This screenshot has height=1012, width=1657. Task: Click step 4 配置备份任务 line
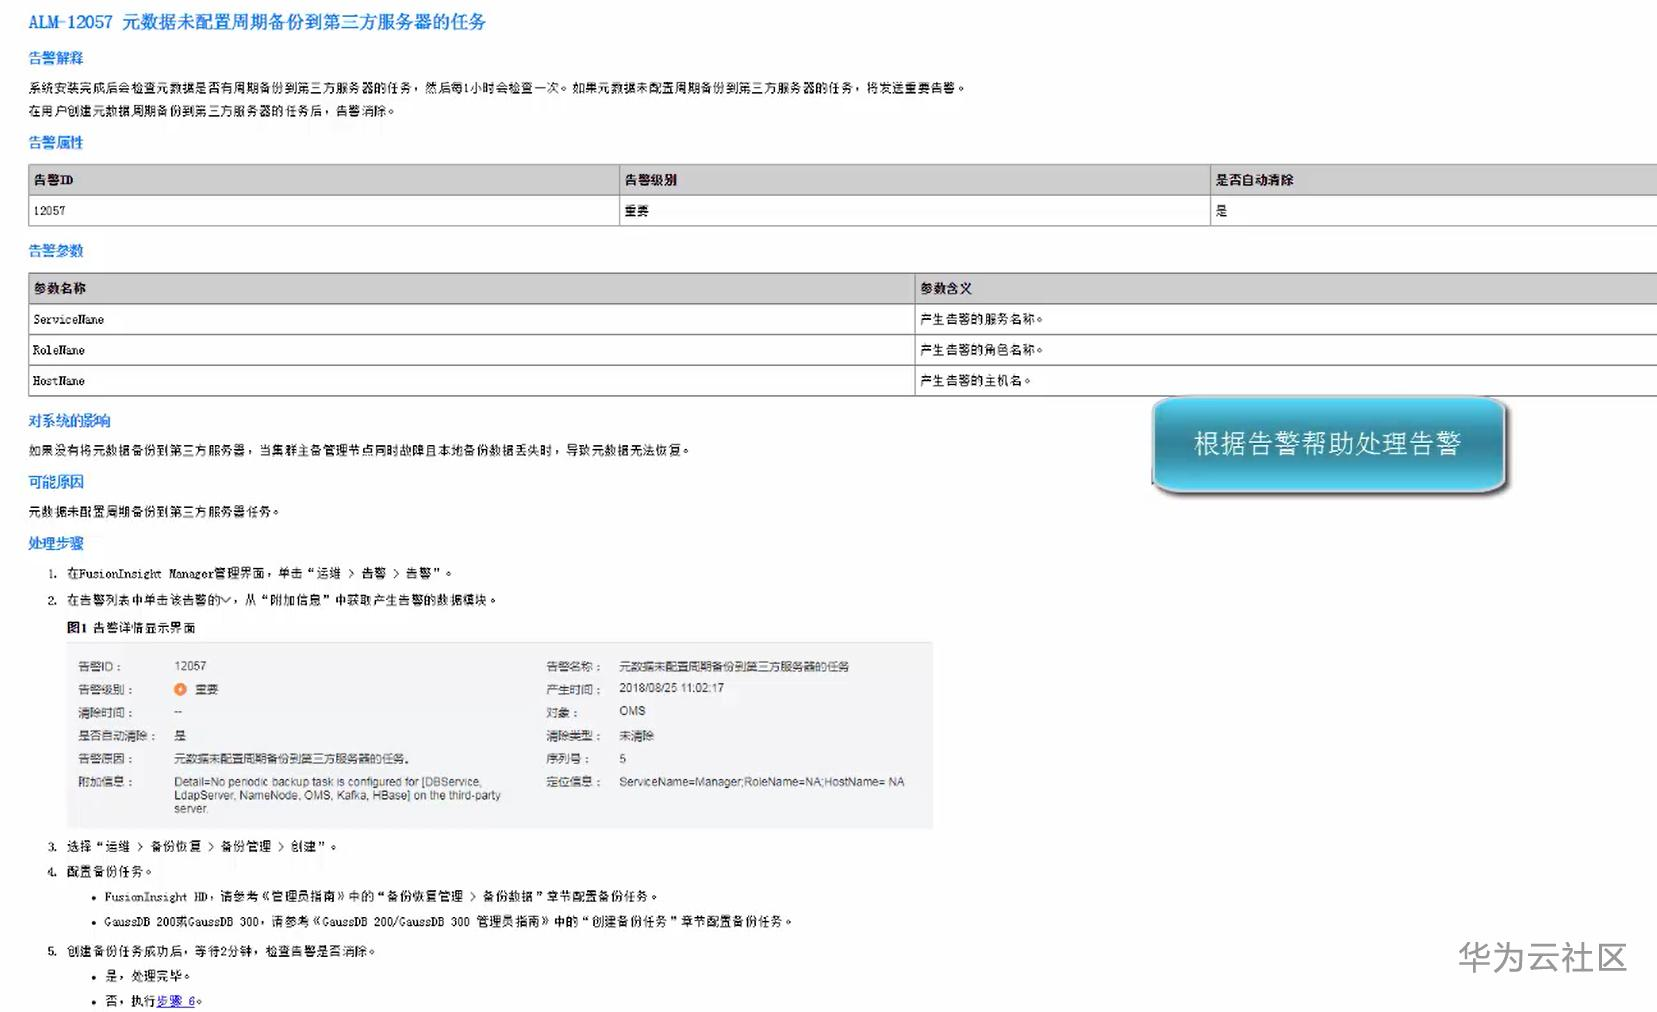click(x=108, y=872)
